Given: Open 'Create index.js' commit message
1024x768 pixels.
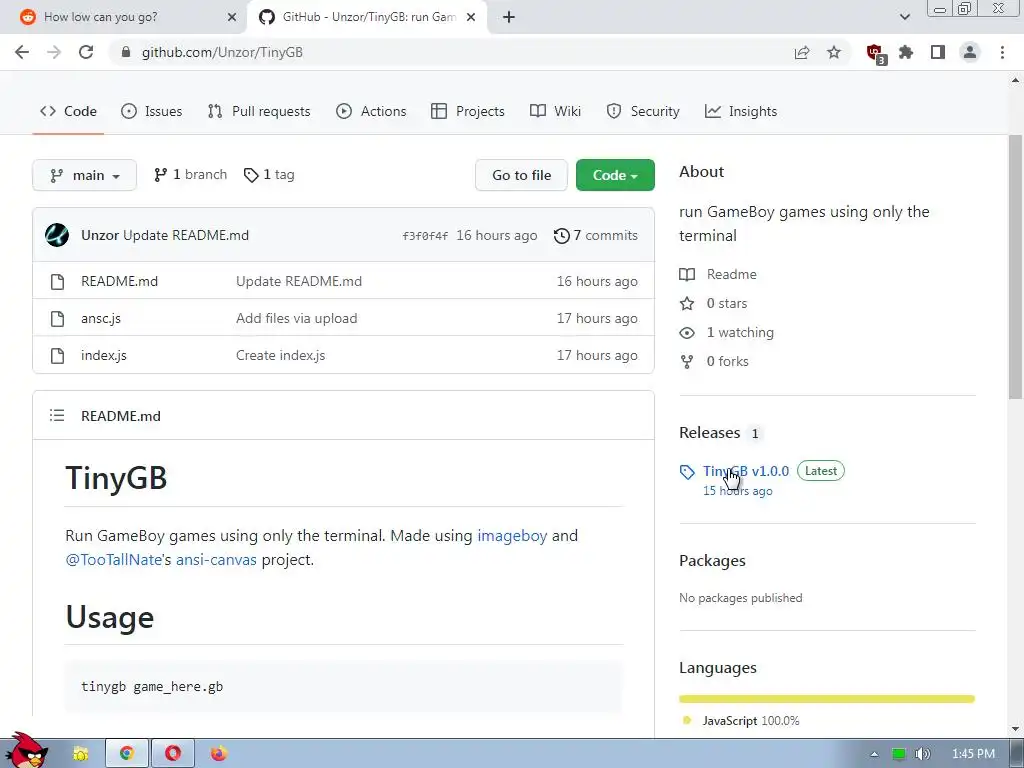Looking at the screenshot, I should coord(280,355).
